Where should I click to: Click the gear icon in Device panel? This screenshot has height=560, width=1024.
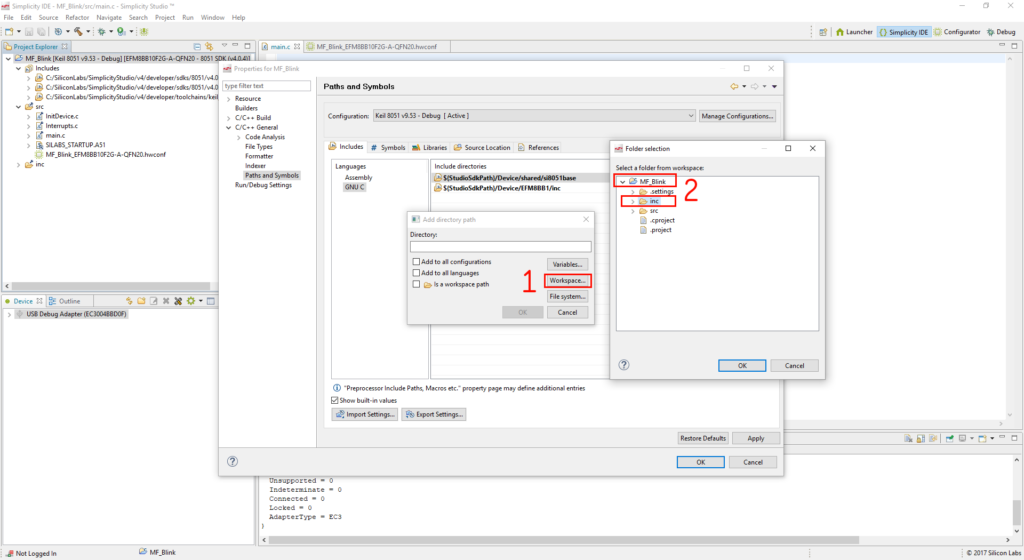click(191, 301)
